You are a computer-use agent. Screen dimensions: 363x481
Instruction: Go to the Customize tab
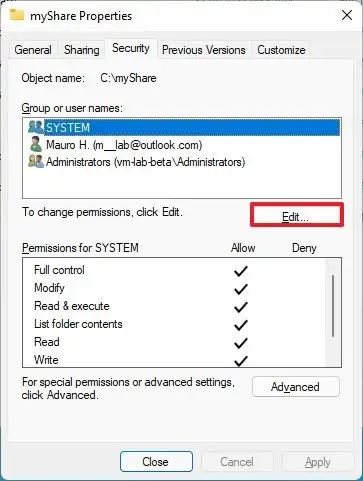click(x=281, y=50)
